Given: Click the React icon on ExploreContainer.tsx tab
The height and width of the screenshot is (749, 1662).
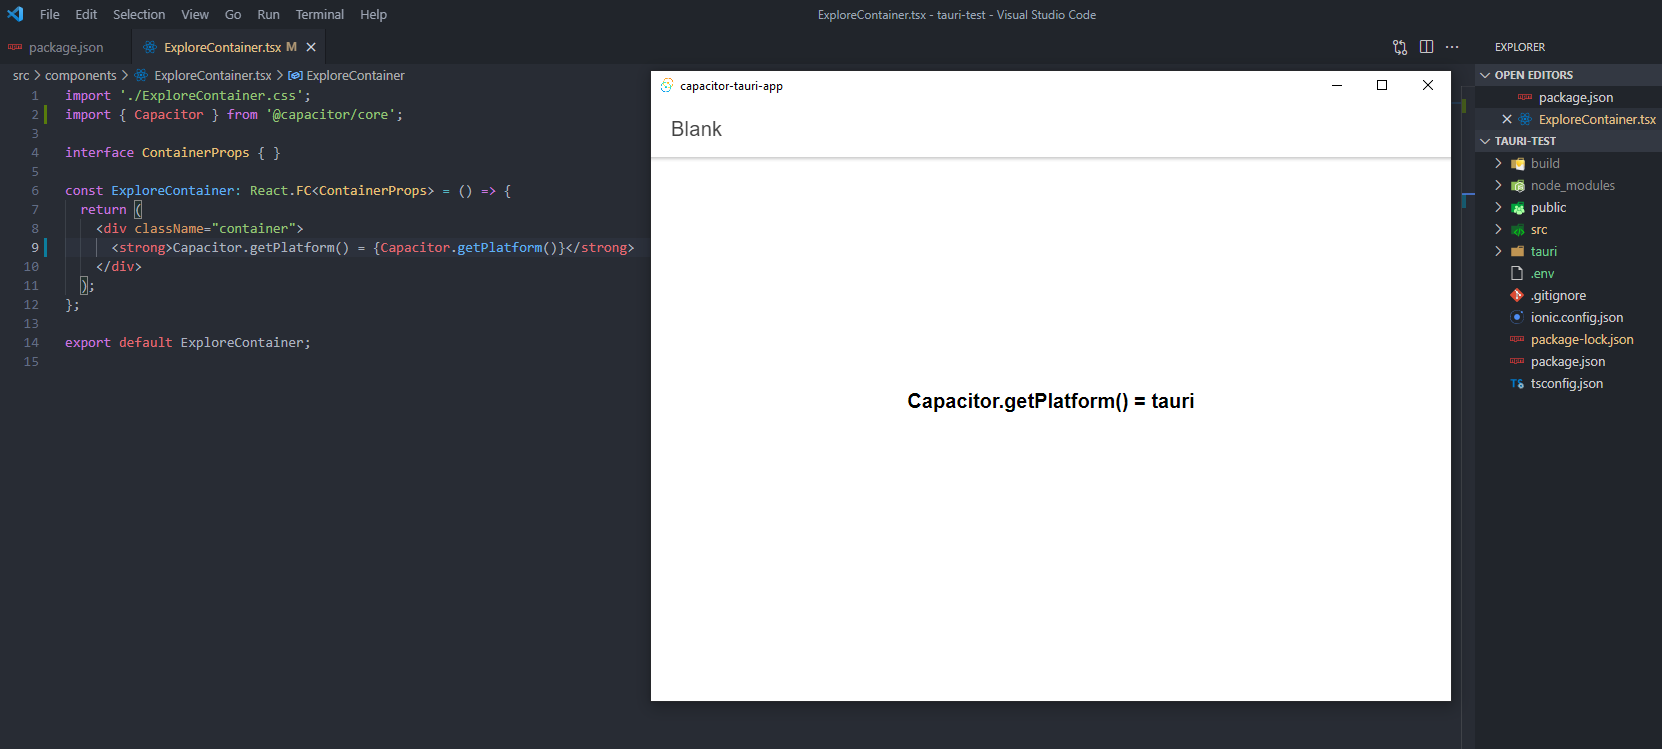Looking at the screenshot, I should tap(150, 47).
